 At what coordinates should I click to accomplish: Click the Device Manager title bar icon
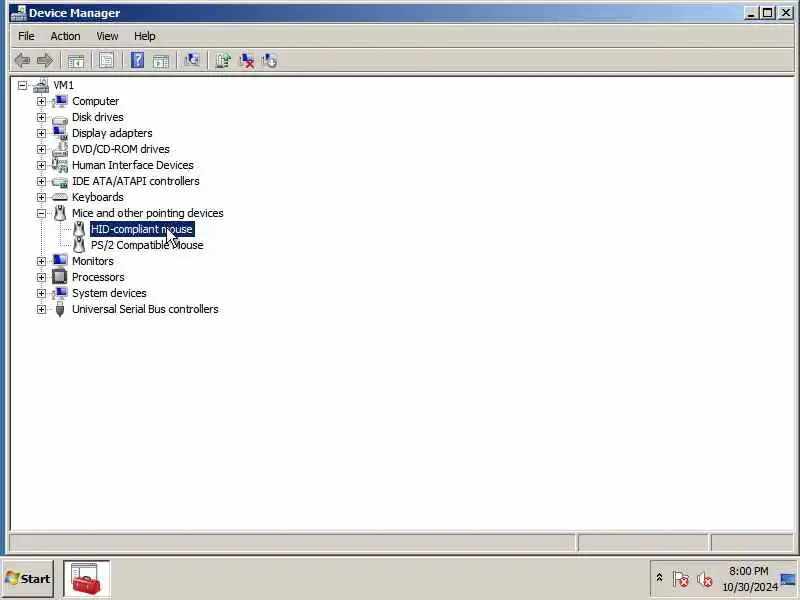tap(18, 13)
